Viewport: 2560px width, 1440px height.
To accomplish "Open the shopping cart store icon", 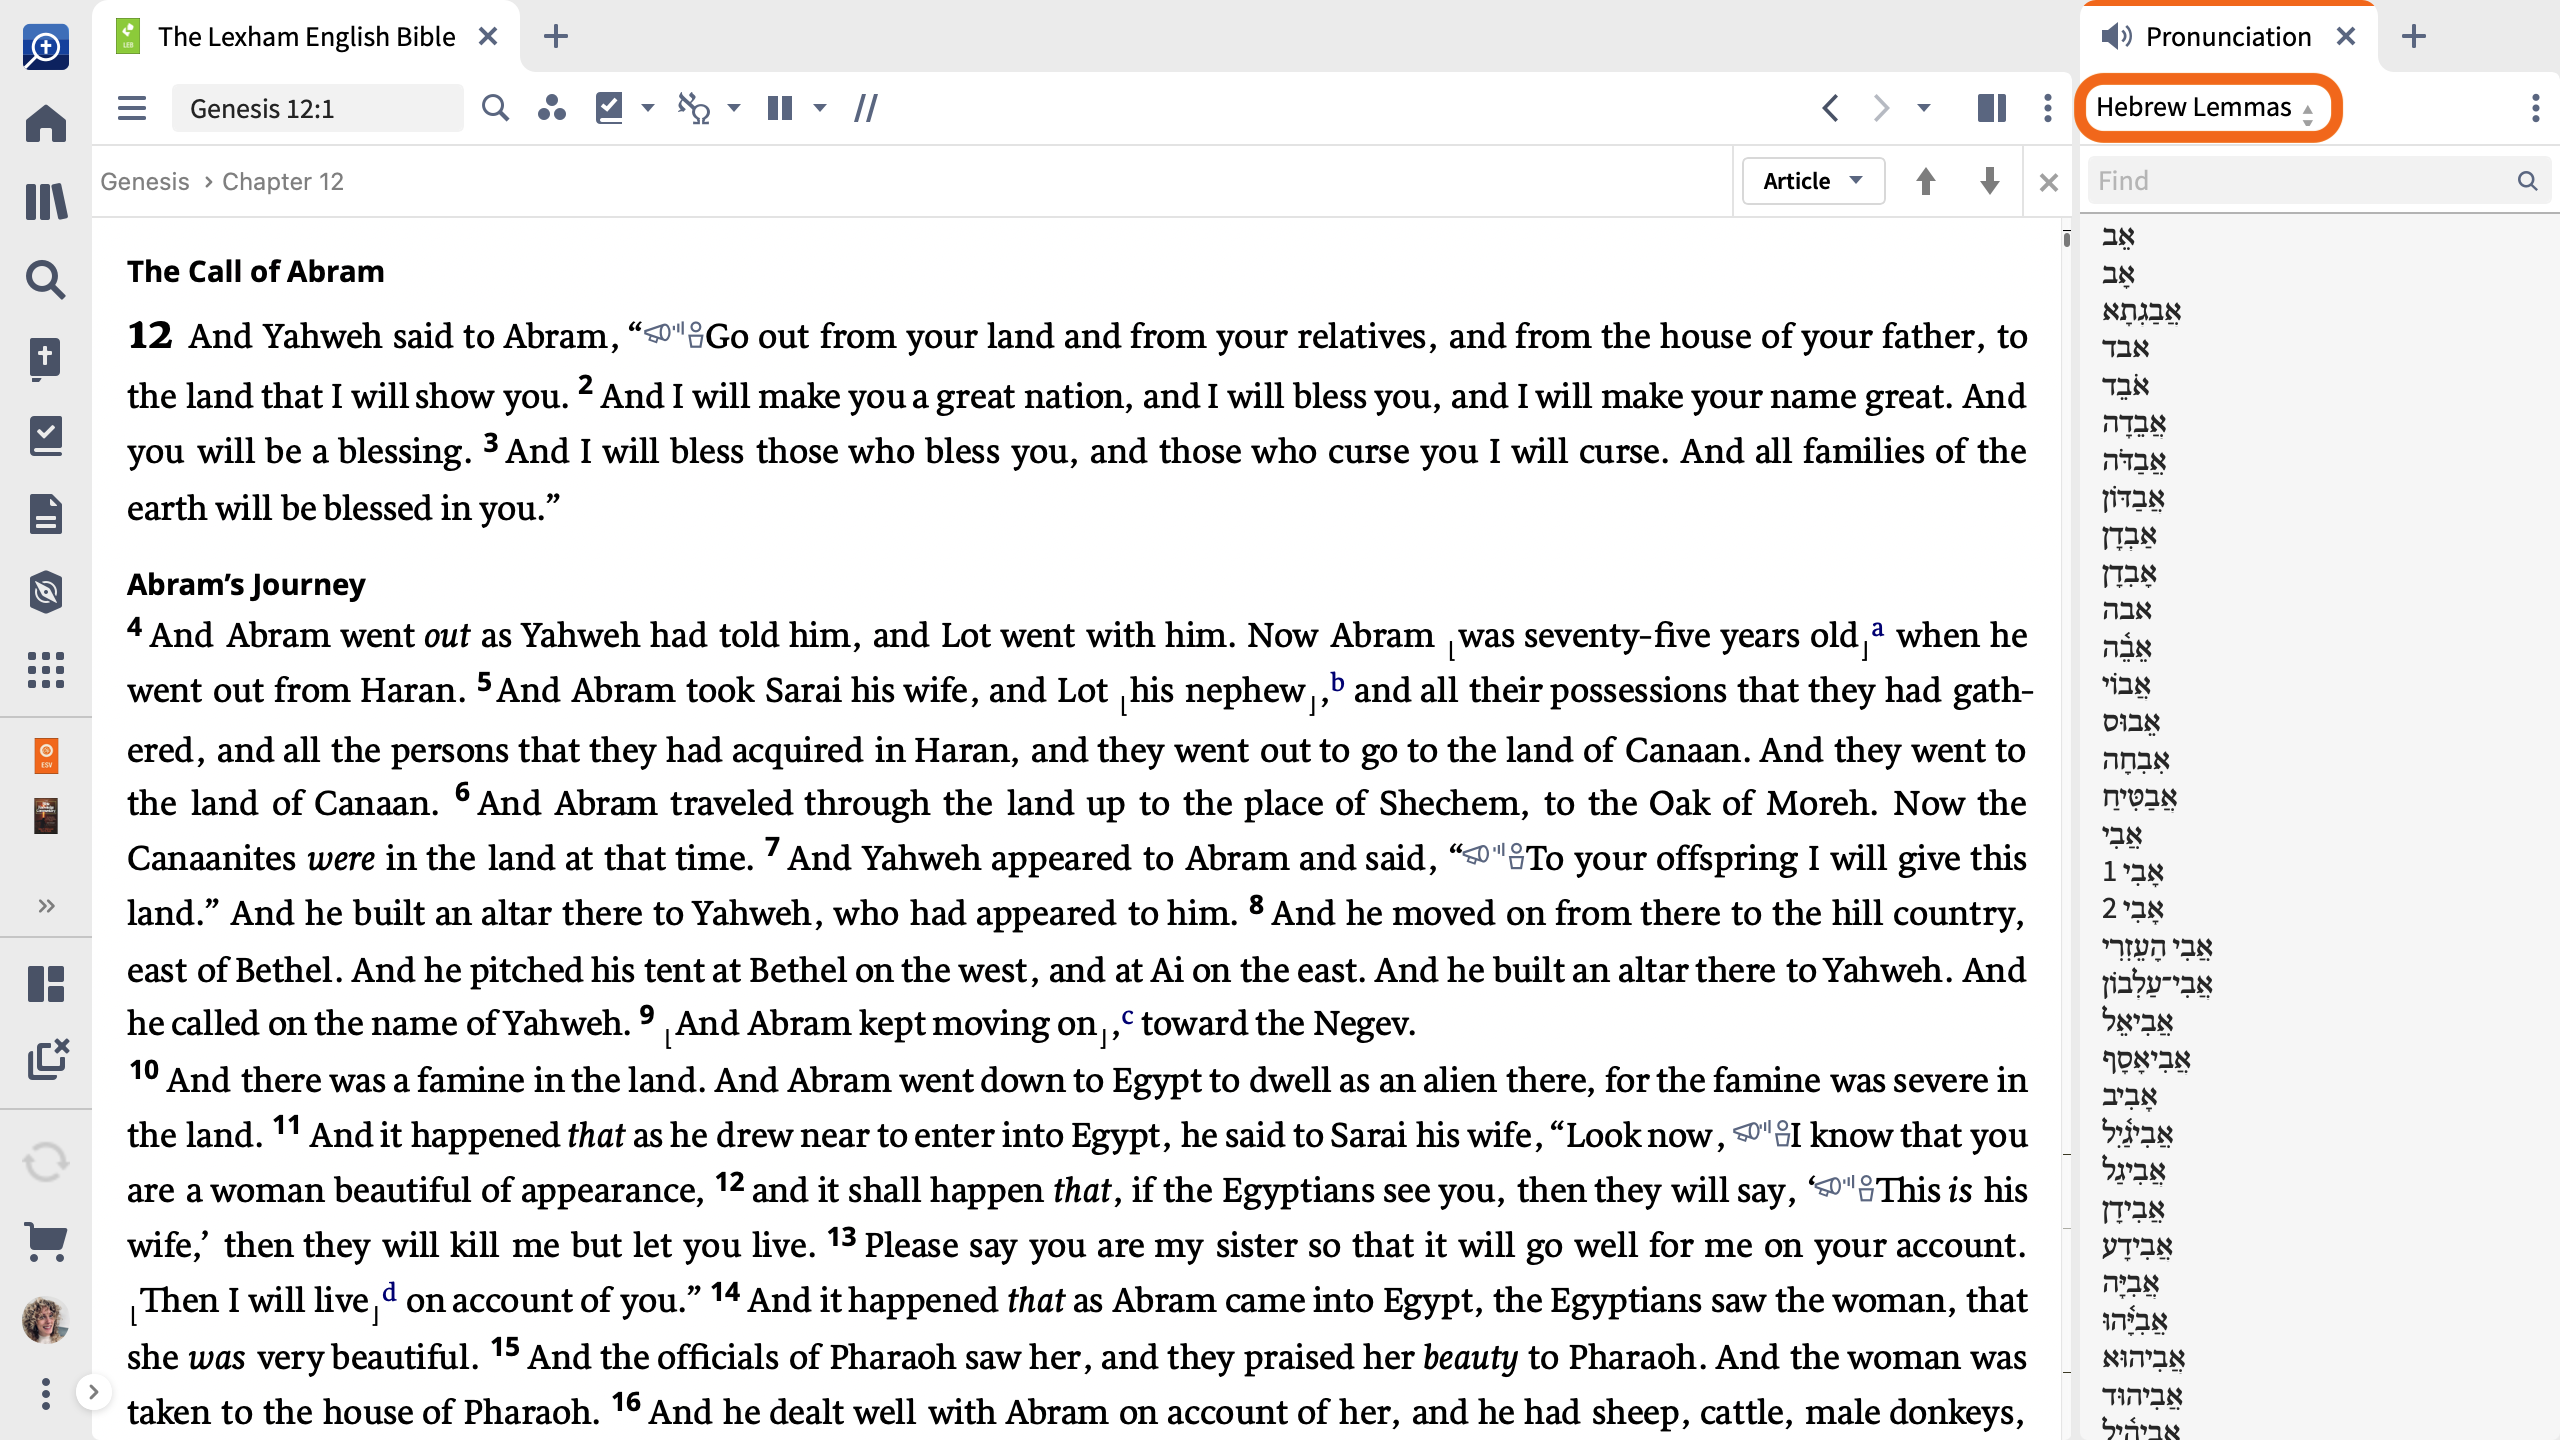I will [x=46, y=1242].
